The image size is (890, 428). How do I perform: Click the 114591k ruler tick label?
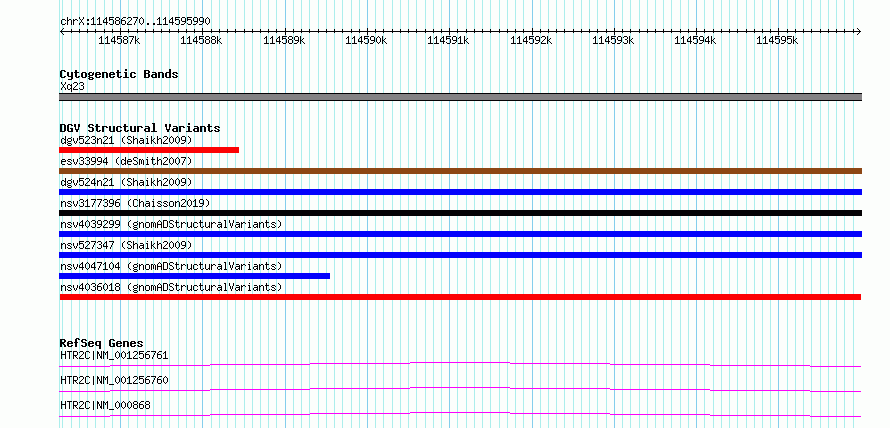[x=448, y=40]
